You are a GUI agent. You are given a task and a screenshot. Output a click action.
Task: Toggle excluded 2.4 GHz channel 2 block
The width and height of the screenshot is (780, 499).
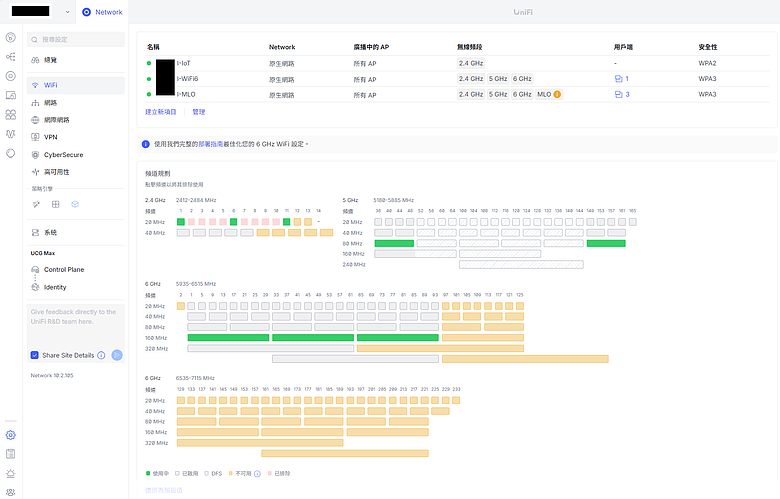(192, 222)
